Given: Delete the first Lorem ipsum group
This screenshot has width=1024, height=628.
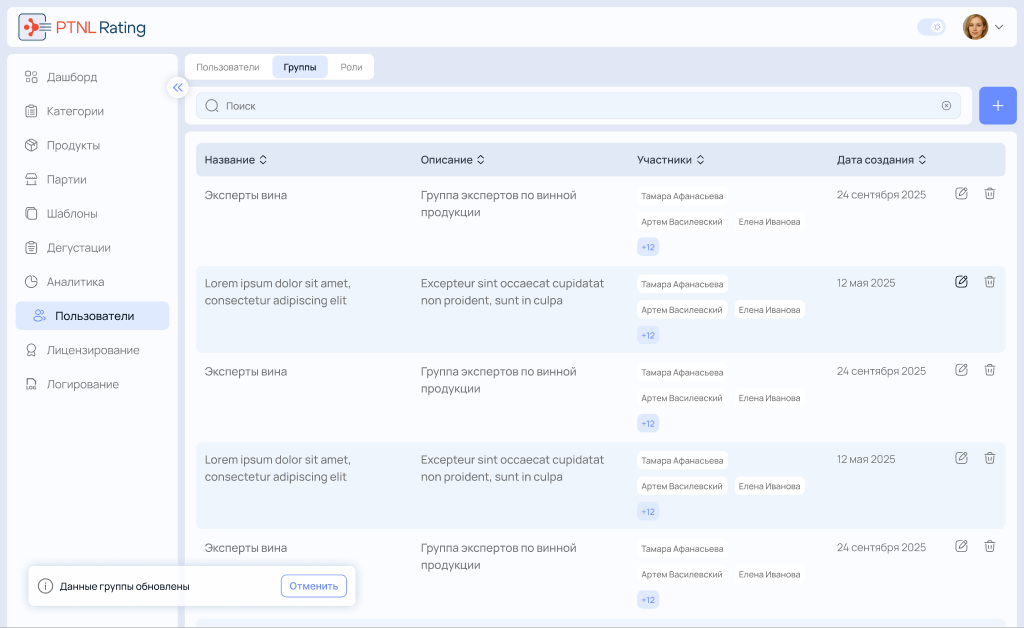Looking at the screenshot, I should [x=990, y=281].
